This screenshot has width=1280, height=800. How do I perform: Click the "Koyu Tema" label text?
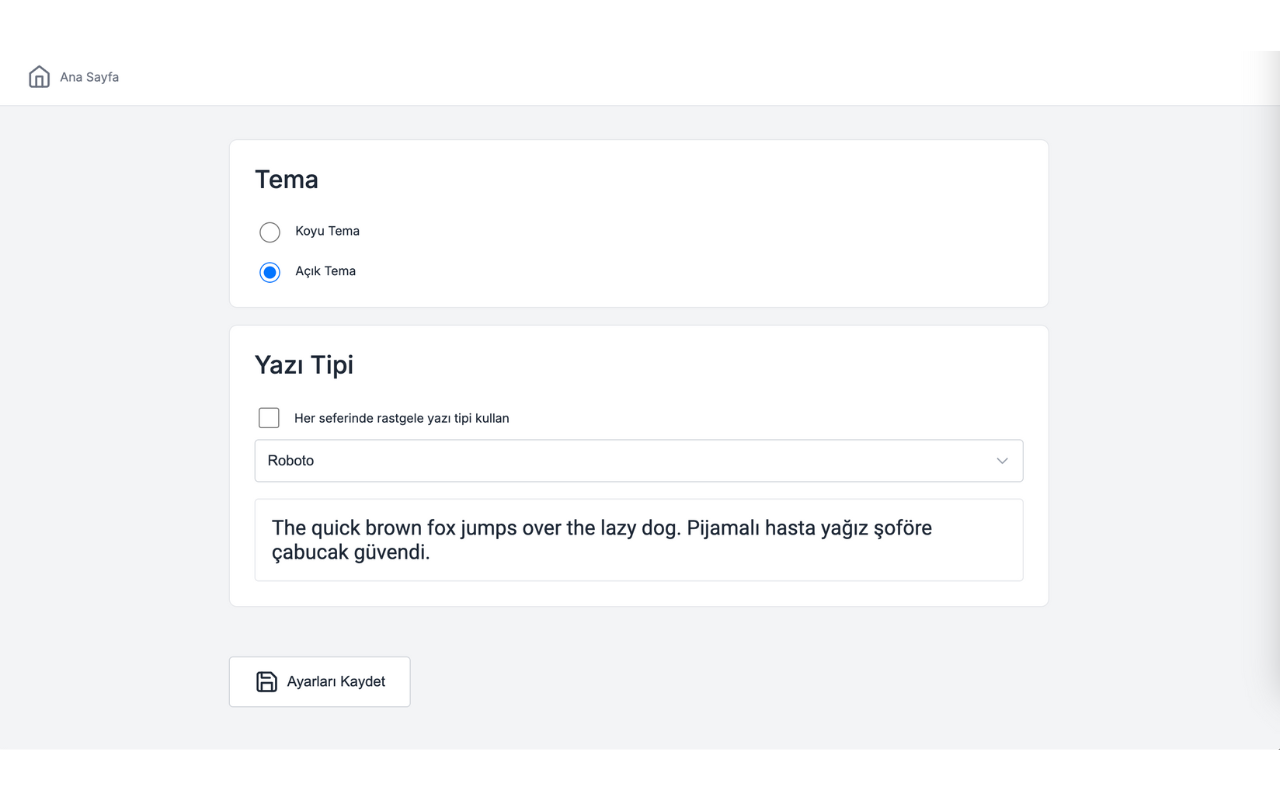pyautogui.click(x=327, y=231)
